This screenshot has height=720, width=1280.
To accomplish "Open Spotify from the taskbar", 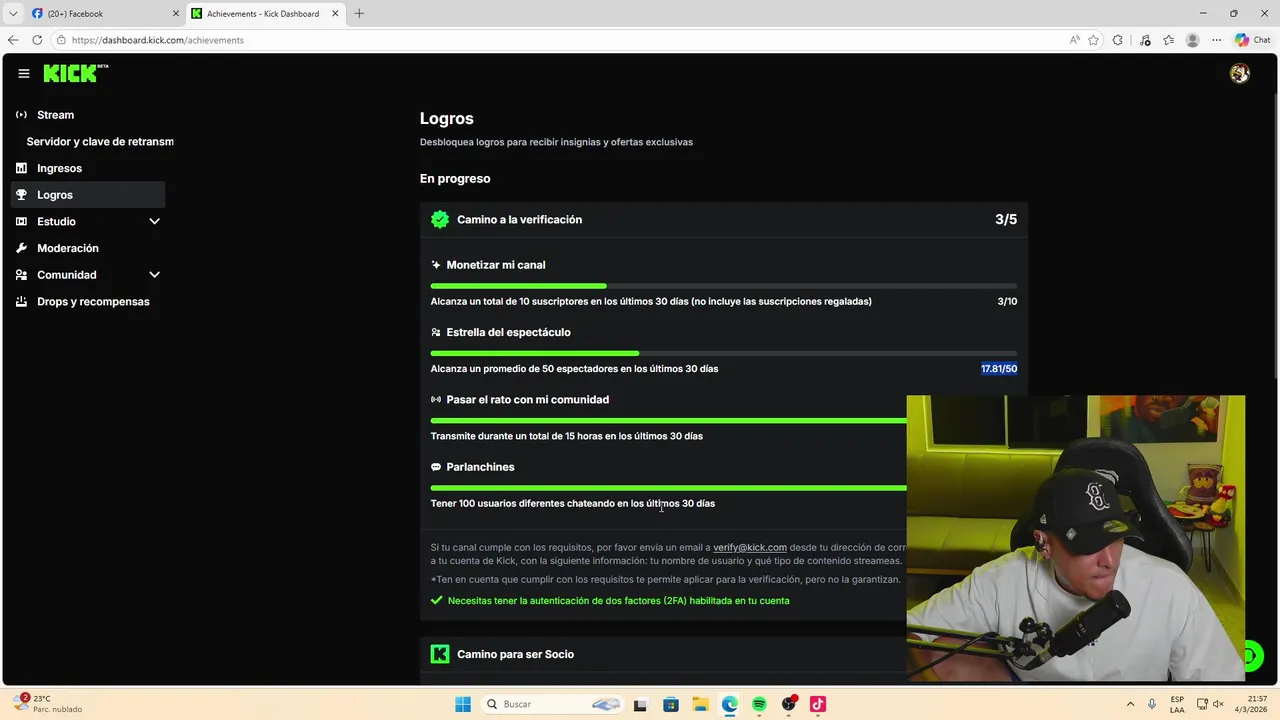I will (759, 704).
